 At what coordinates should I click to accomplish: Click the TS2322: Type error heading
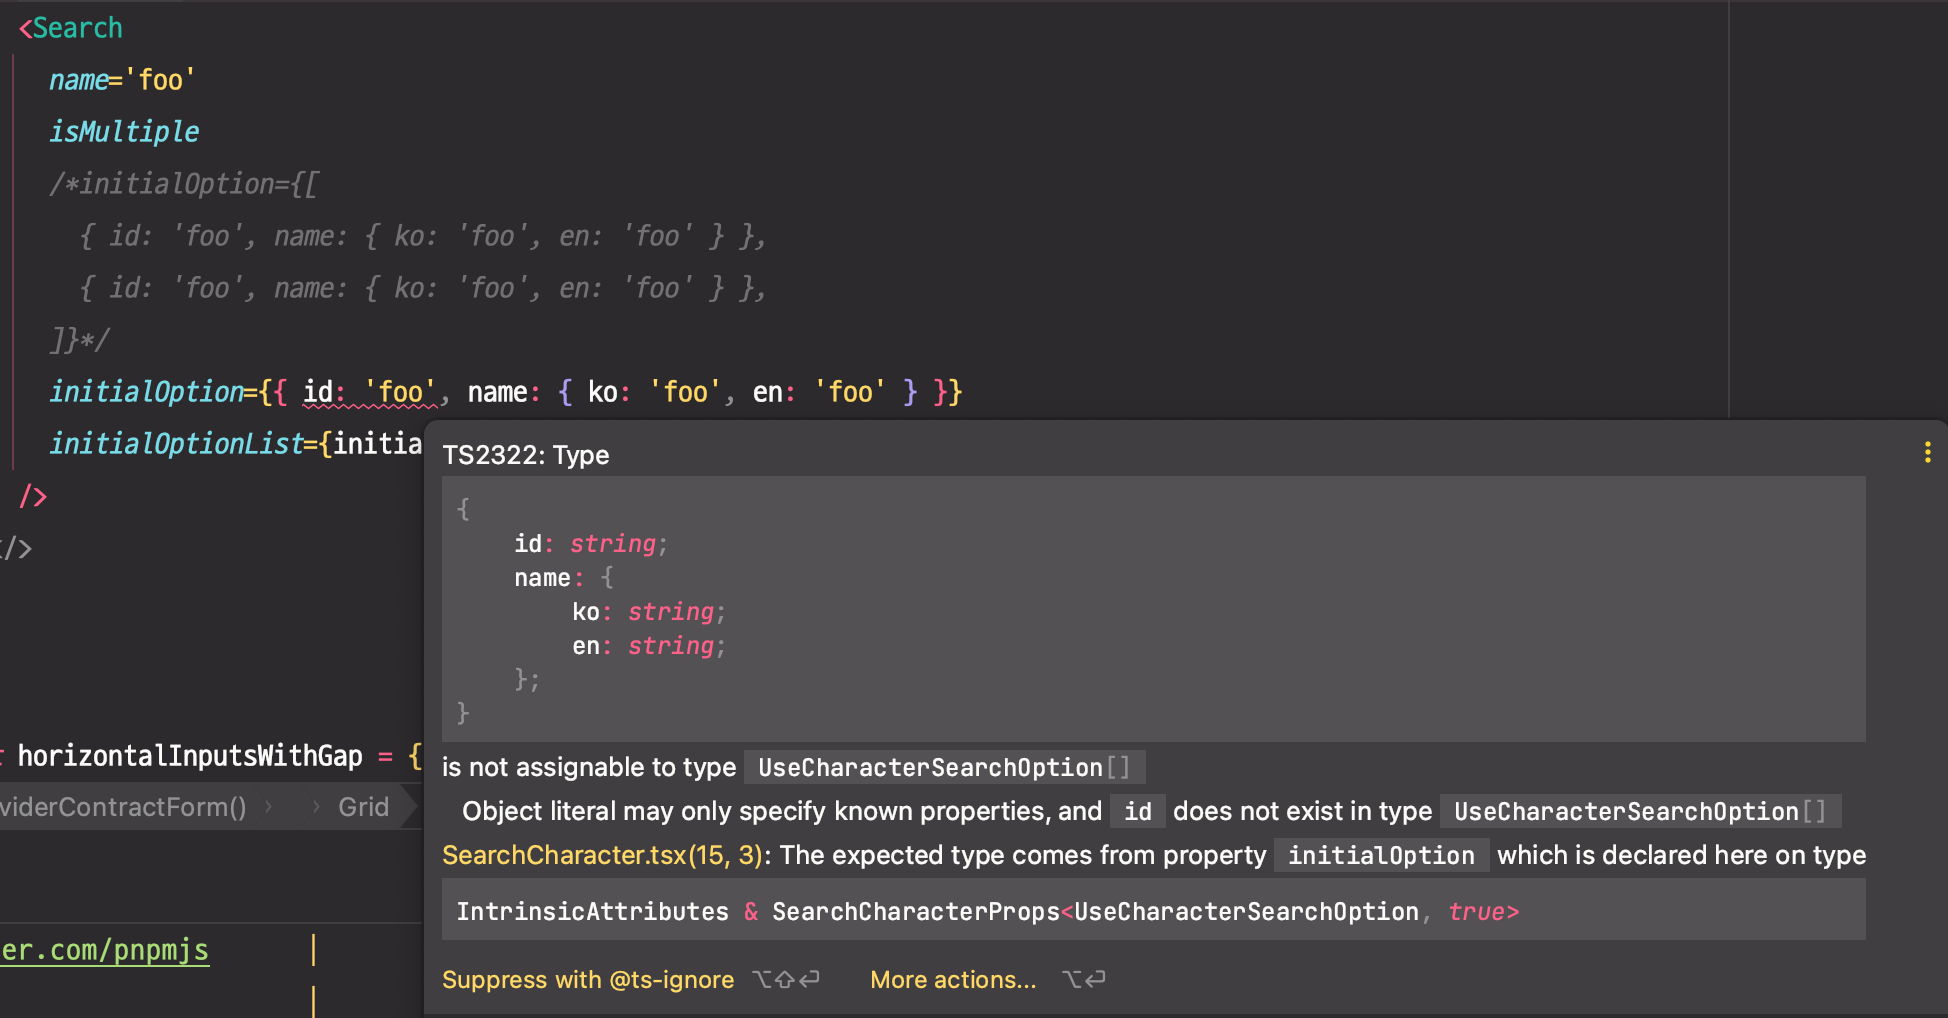[x=526, y=455]
